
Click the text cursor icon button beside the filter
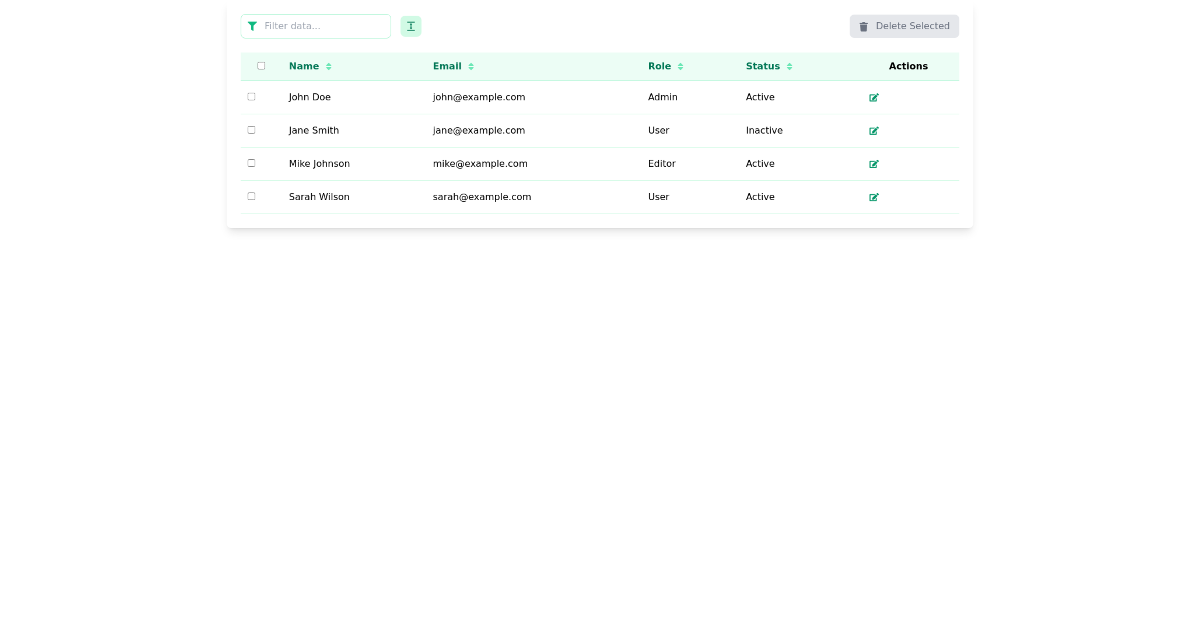(411, 26)
